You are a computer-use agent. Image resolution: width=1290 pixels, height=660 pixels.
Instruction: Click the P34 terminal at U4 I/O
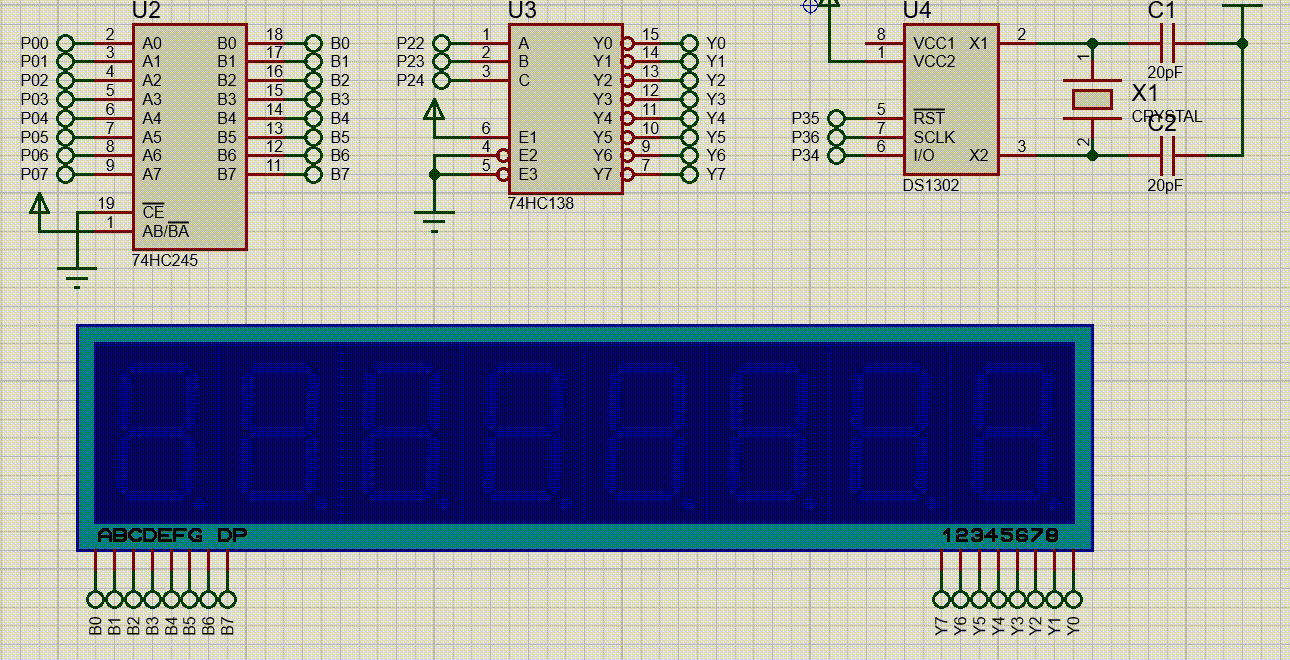(x=837, y=156)
